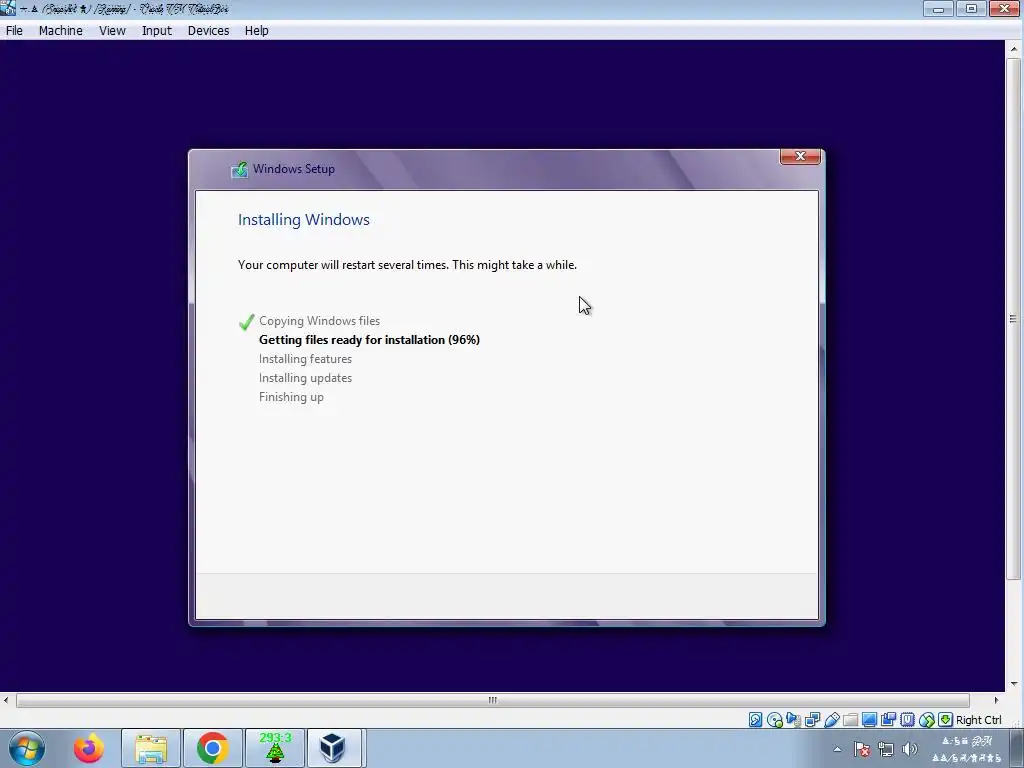
Task: Open the Windows Start orb
Action: (27, 748)
